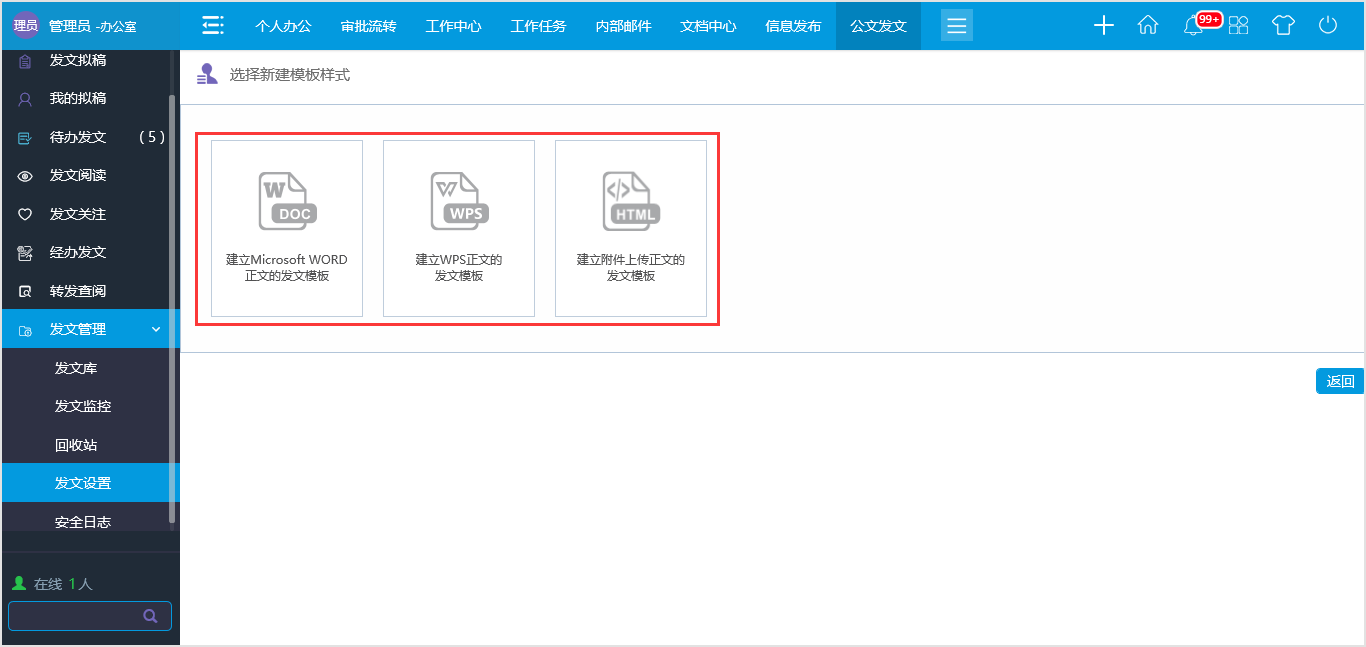Click the sidebar list toggle icon
The height and width of the screenshot is (647, 1366).
tap(212, 24)
